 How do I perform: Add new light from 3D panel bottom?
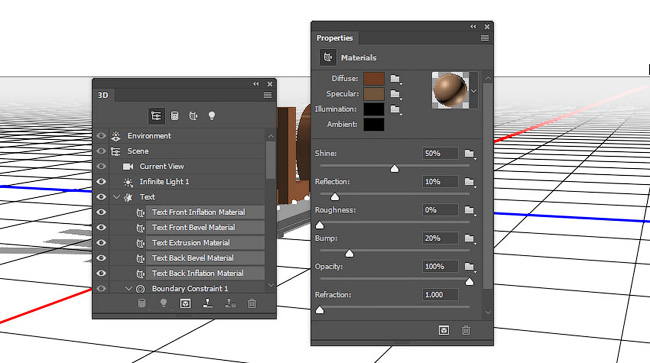pyautogui.click(x=163, y=304)
